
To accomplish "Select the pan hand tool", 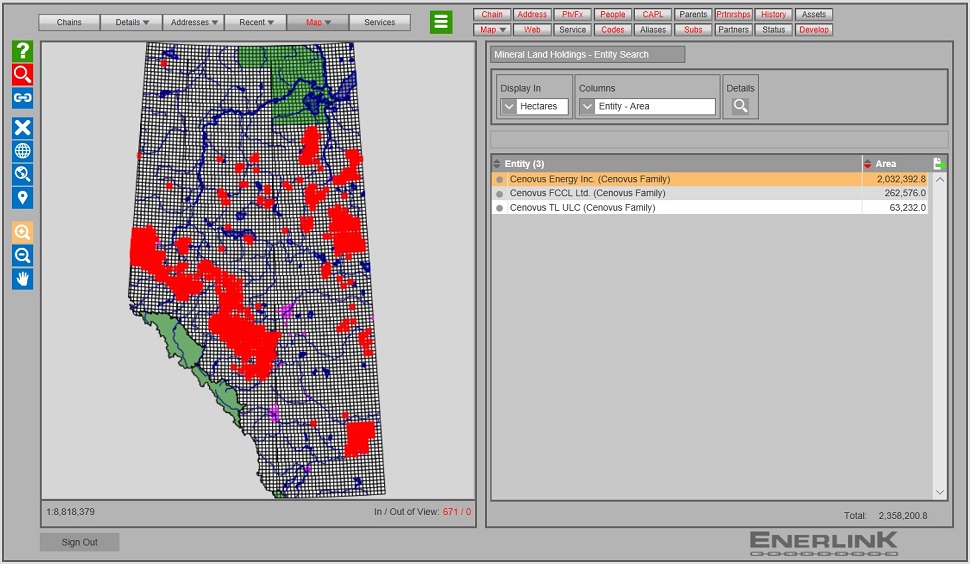I will coord(22,279).
